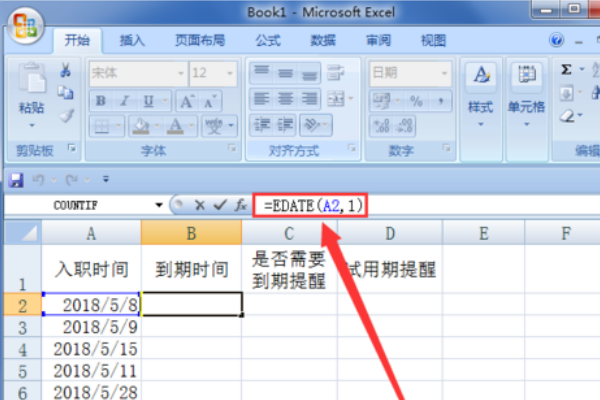
Task: Toggle bold formatting
Action: (x=101, y=101)
